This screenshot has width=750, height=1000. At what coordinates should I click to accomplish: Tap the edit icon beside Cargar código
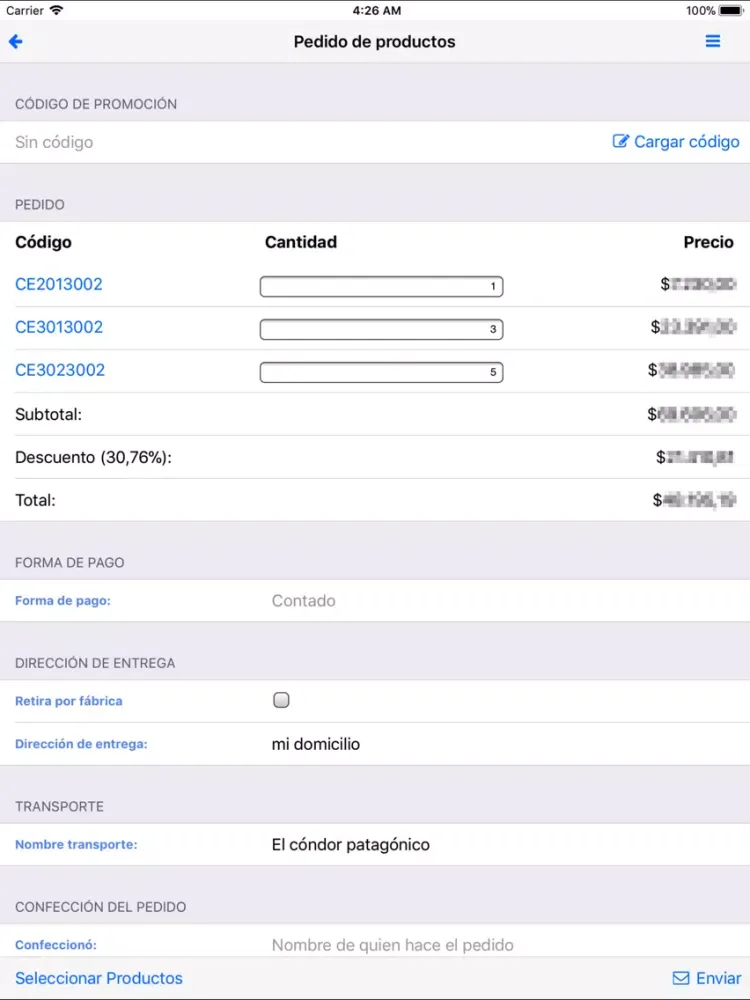(x=620, y=141)
